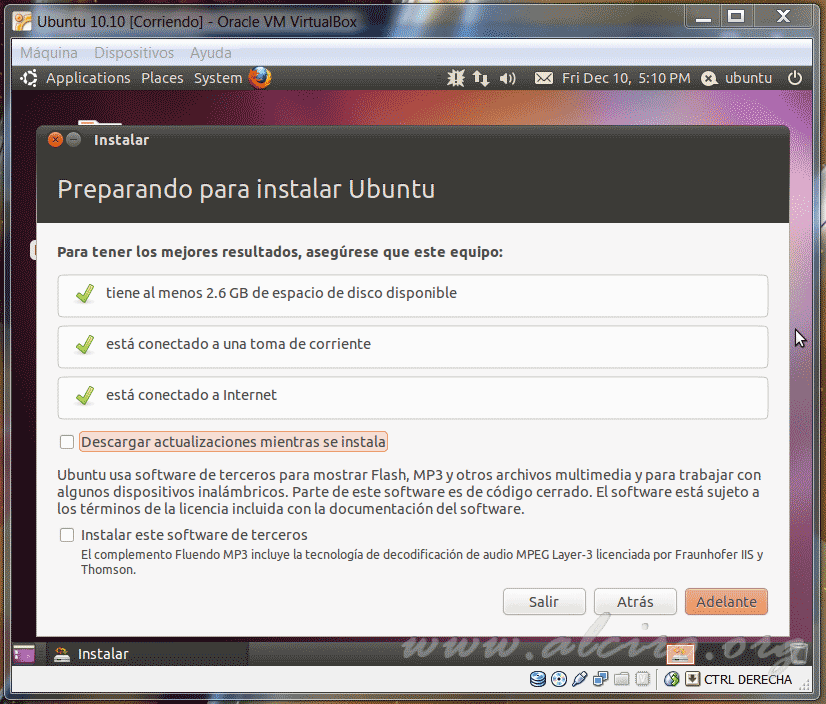Screen dimensions: 826x704
Task: Open the ubuntu user session menu
Action: [737, 79]
